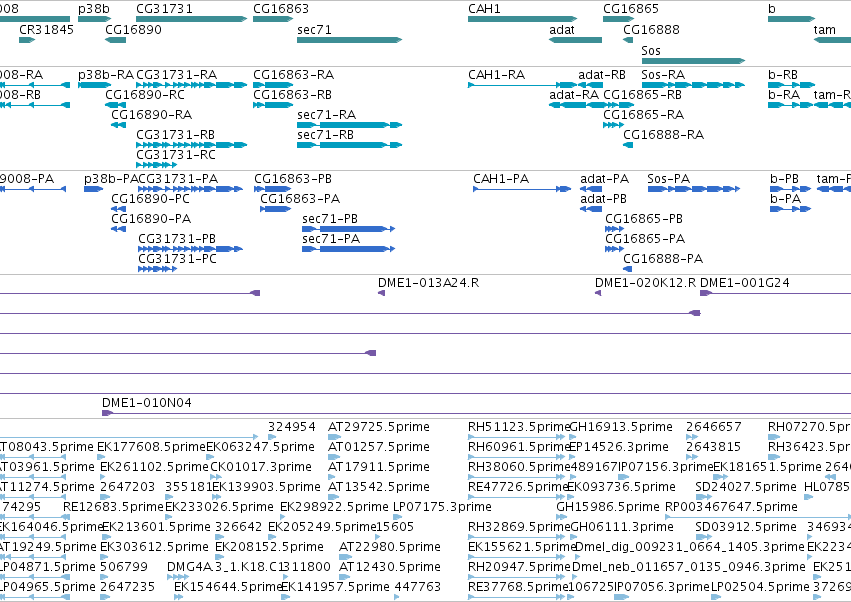Select the CG31731-RA transcript glyph

(192, 85)
